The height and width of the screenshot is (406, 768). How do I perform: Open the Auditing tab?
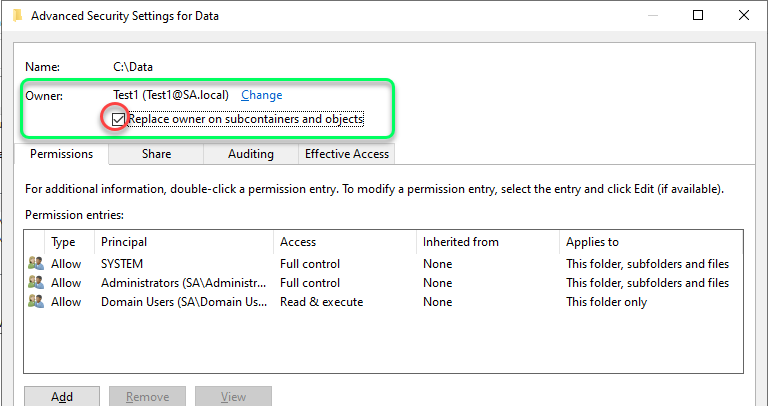pos(251,154)
